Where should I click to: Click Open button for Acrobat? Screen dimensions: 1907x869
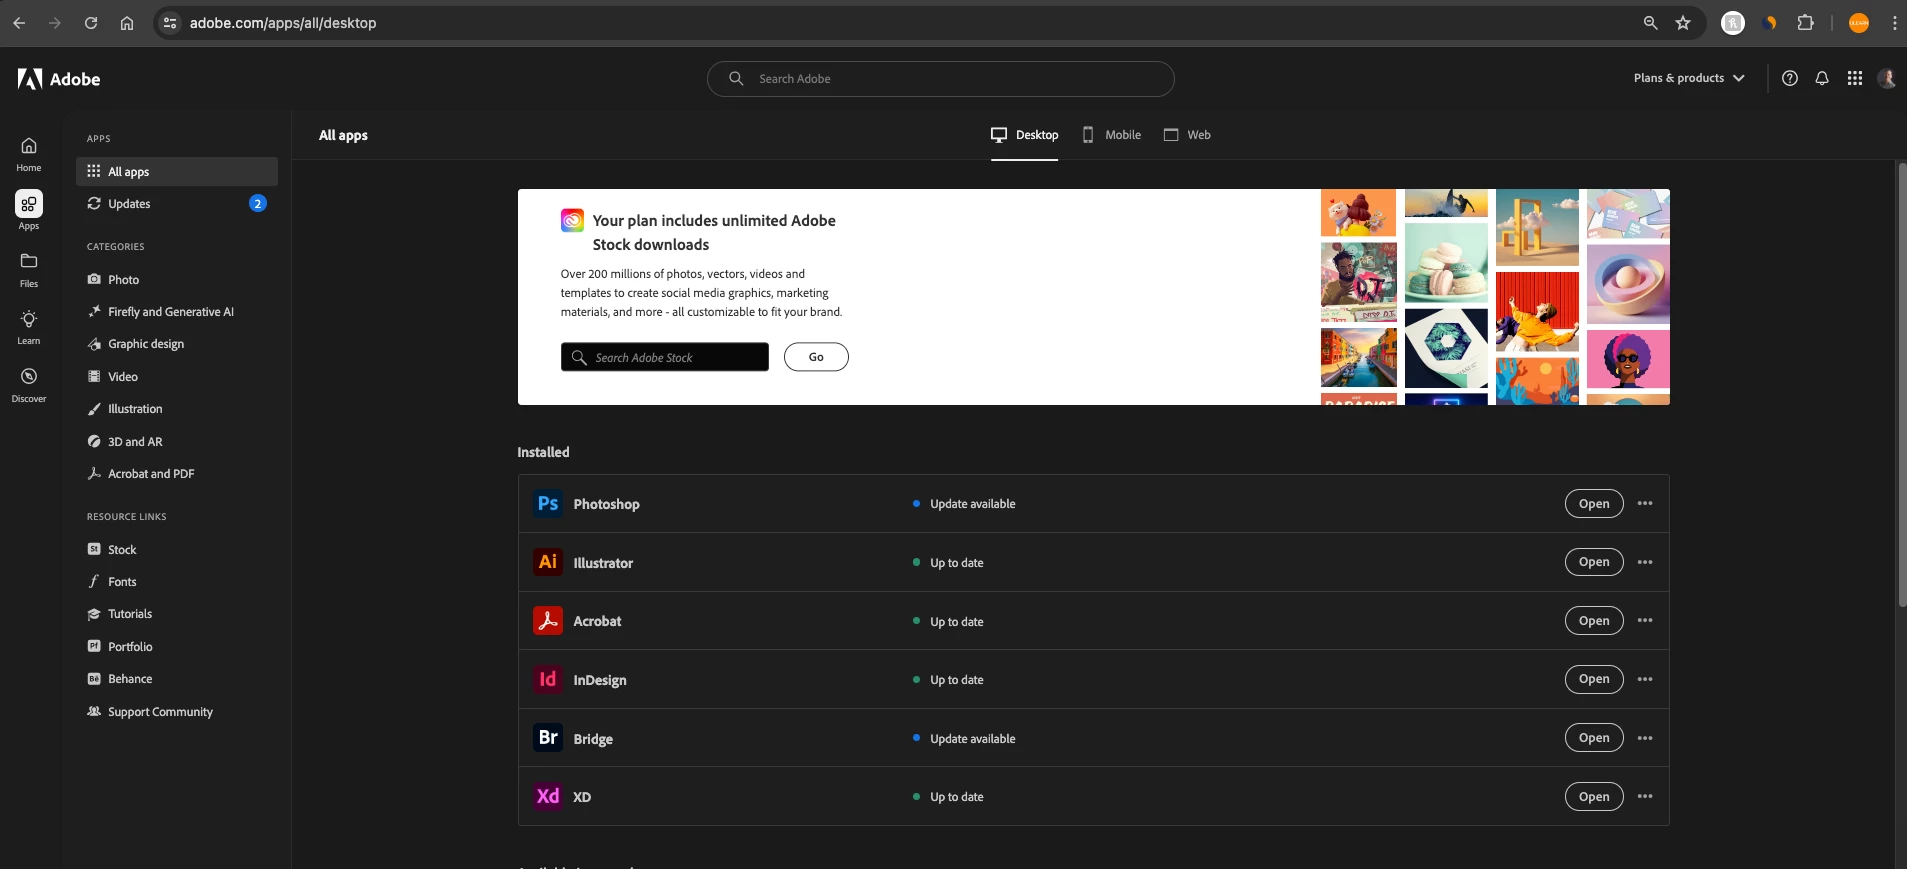1594,621
